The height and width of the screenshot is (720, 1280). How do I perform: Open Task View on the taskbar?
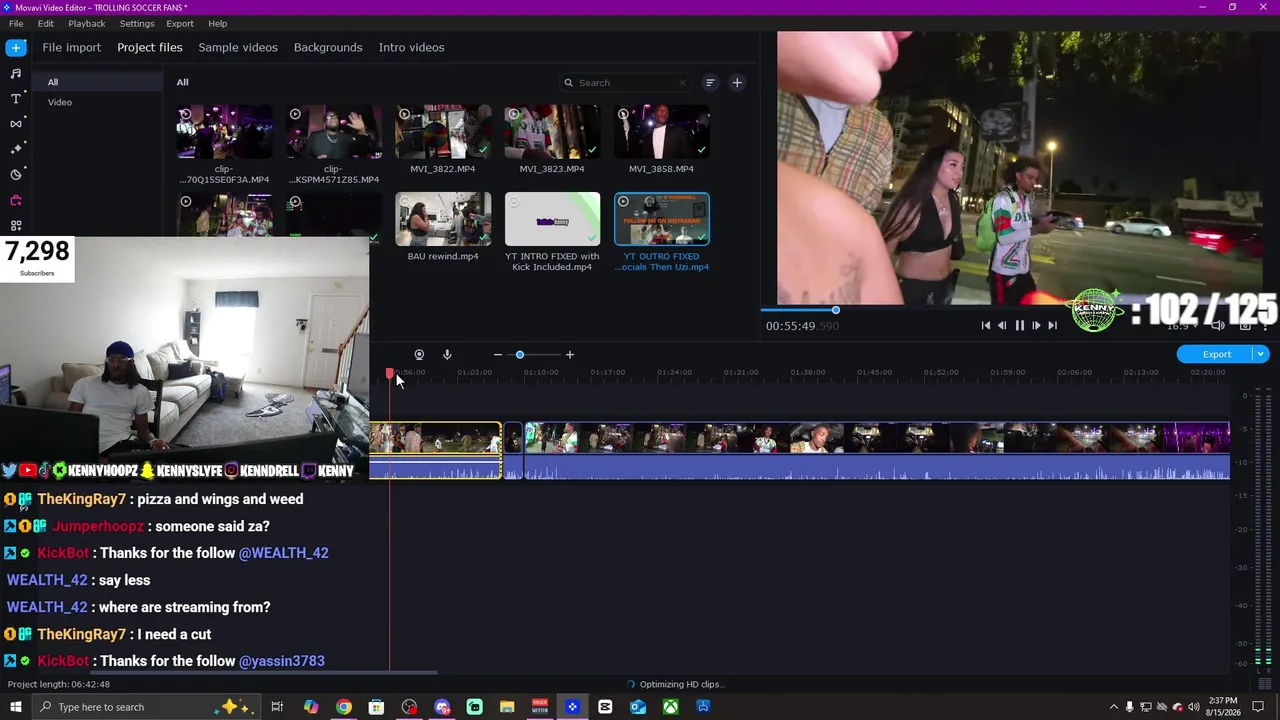click(x=277, y=707)
